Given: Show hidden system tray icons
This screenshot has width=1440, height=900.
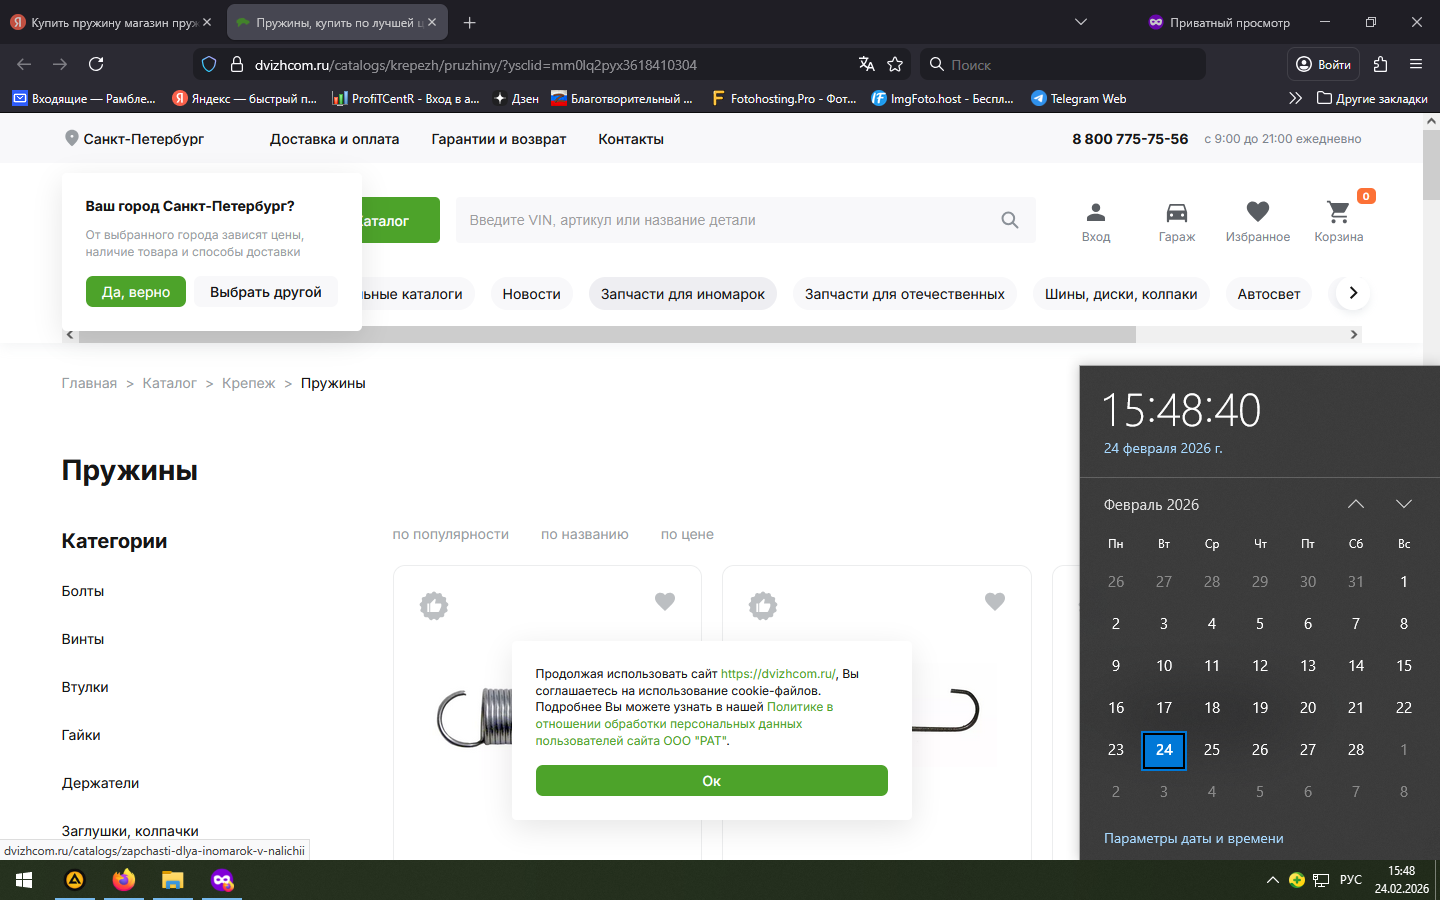Looking at the screenshot, I should point(1272,880).
